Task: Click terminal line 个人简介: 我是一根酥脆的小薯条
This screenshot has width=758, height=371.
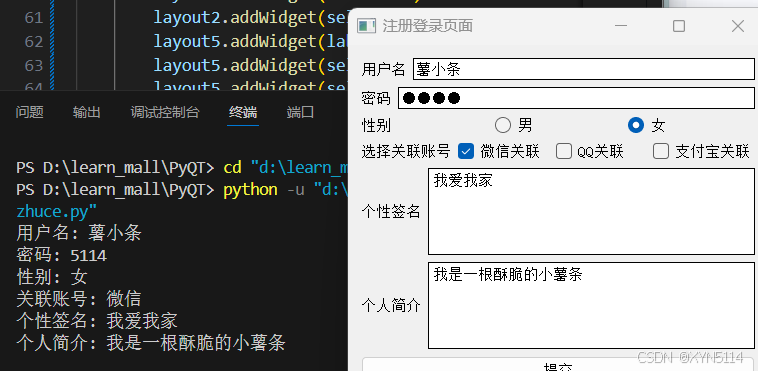Action: pyautogui.click(x=150, y=343)
